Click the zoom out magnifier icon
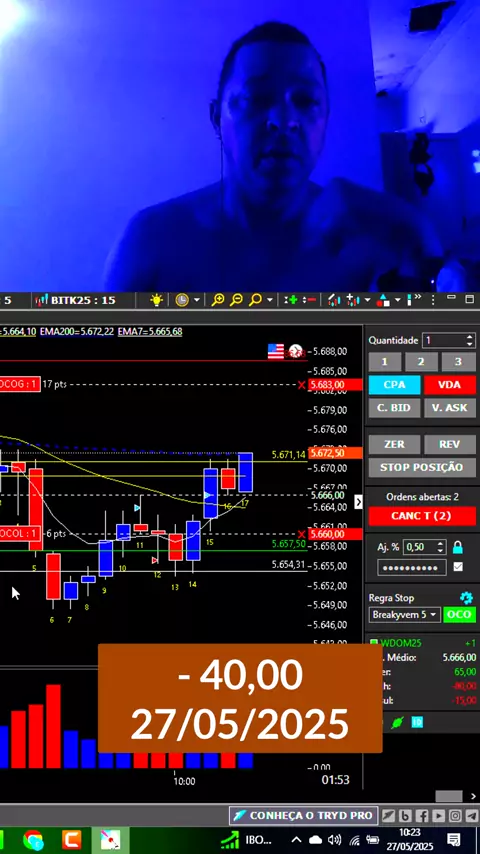This screenshot has height=854, width=480. pyautogui.click(x=236, y=300)
